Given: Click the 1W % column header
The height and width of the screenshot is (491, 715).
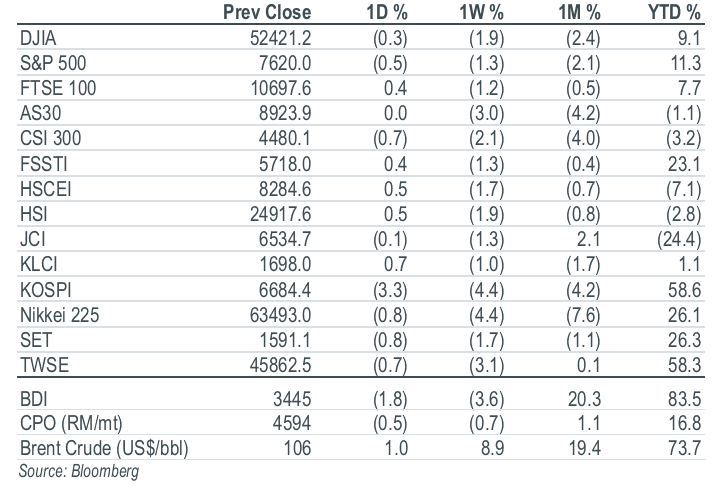Looking at the screenshot, I should (481, 12).
